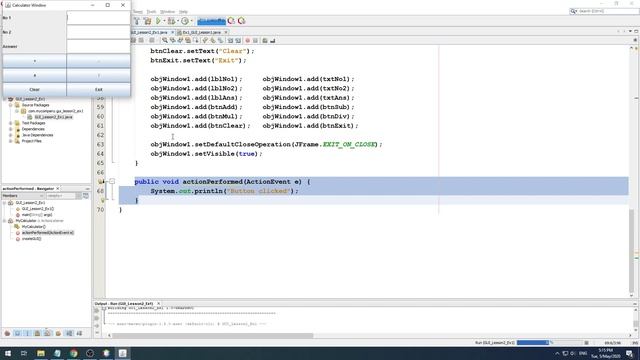Image resolution: width=640 pixels, height=360 pixels.
Task: Select MyCalculator() constructor in Navigator
Action: (33, 227)
